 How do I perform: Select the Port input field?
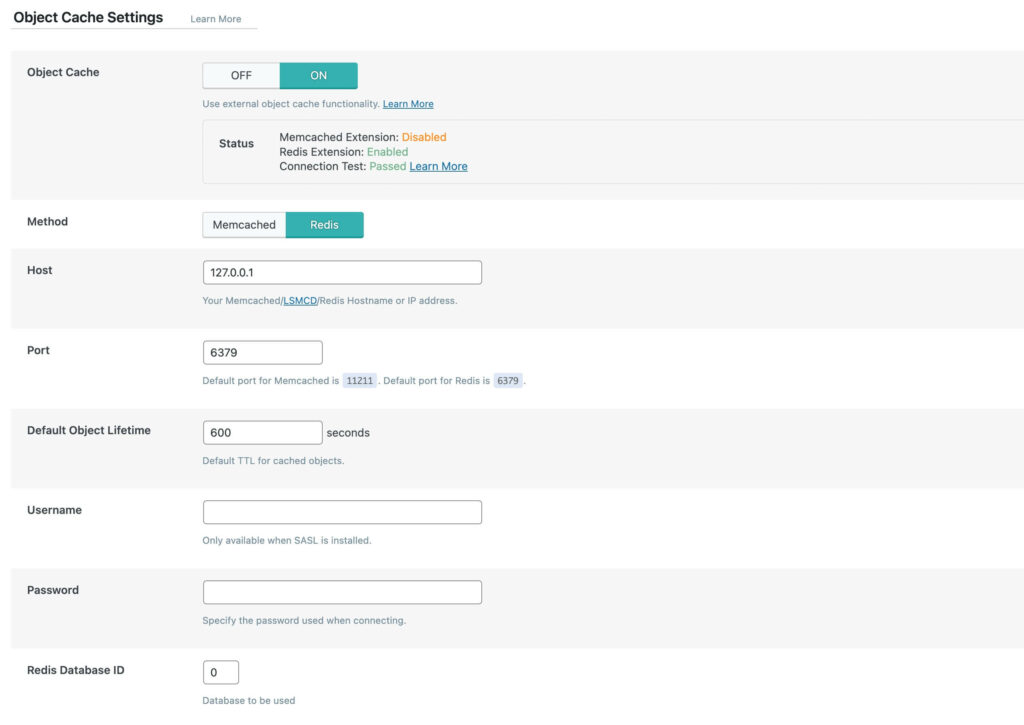[262, 352]
